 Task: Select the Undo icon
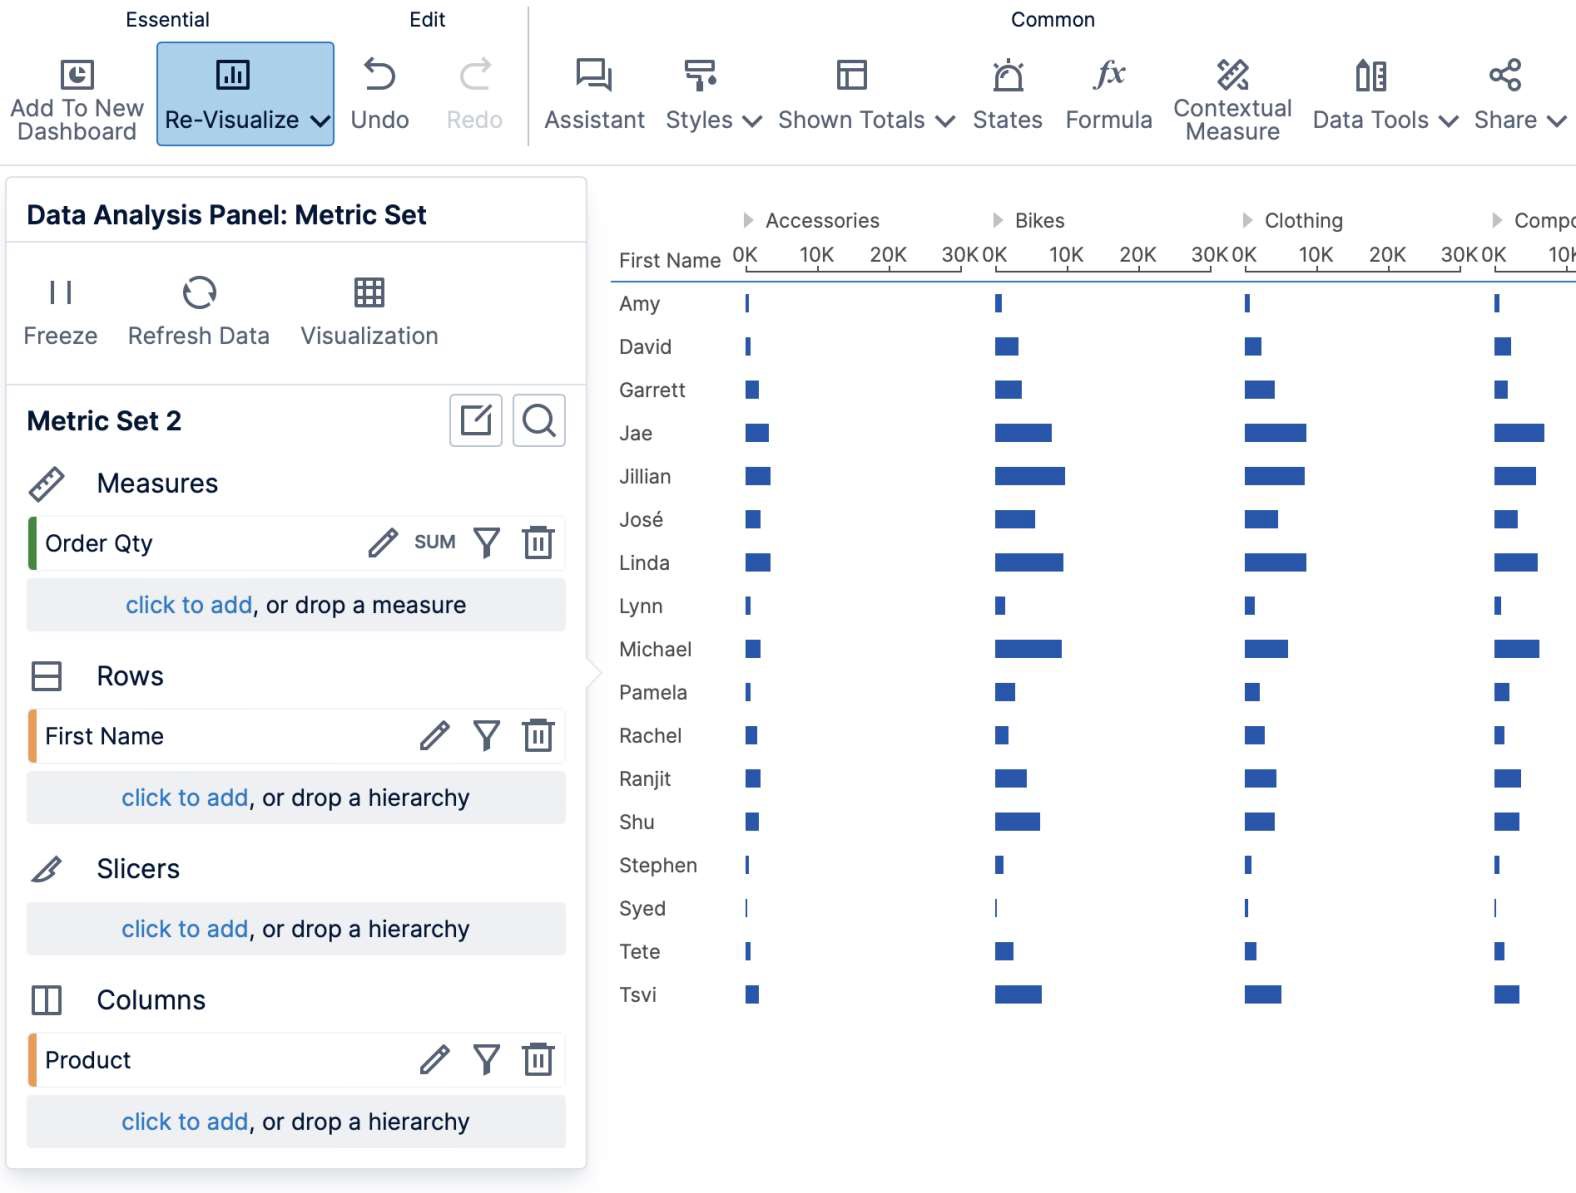point(379,75)
